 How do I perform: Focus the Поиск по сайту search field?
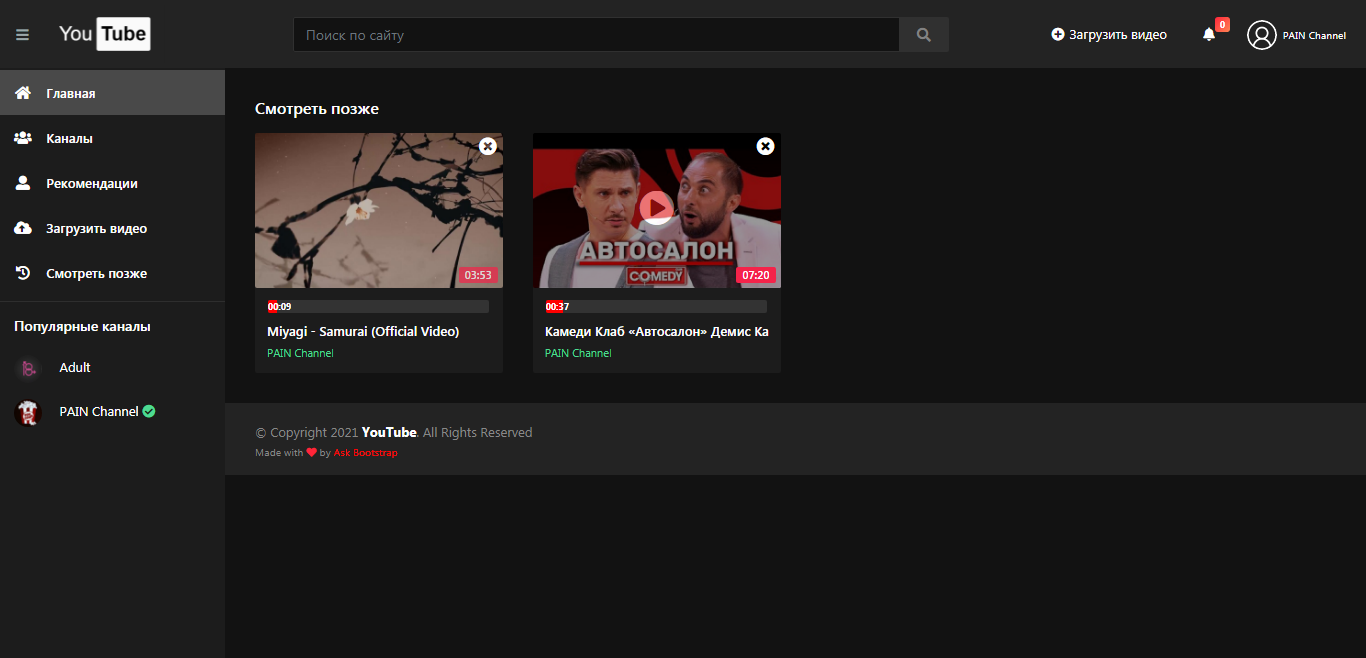point(596,35)
